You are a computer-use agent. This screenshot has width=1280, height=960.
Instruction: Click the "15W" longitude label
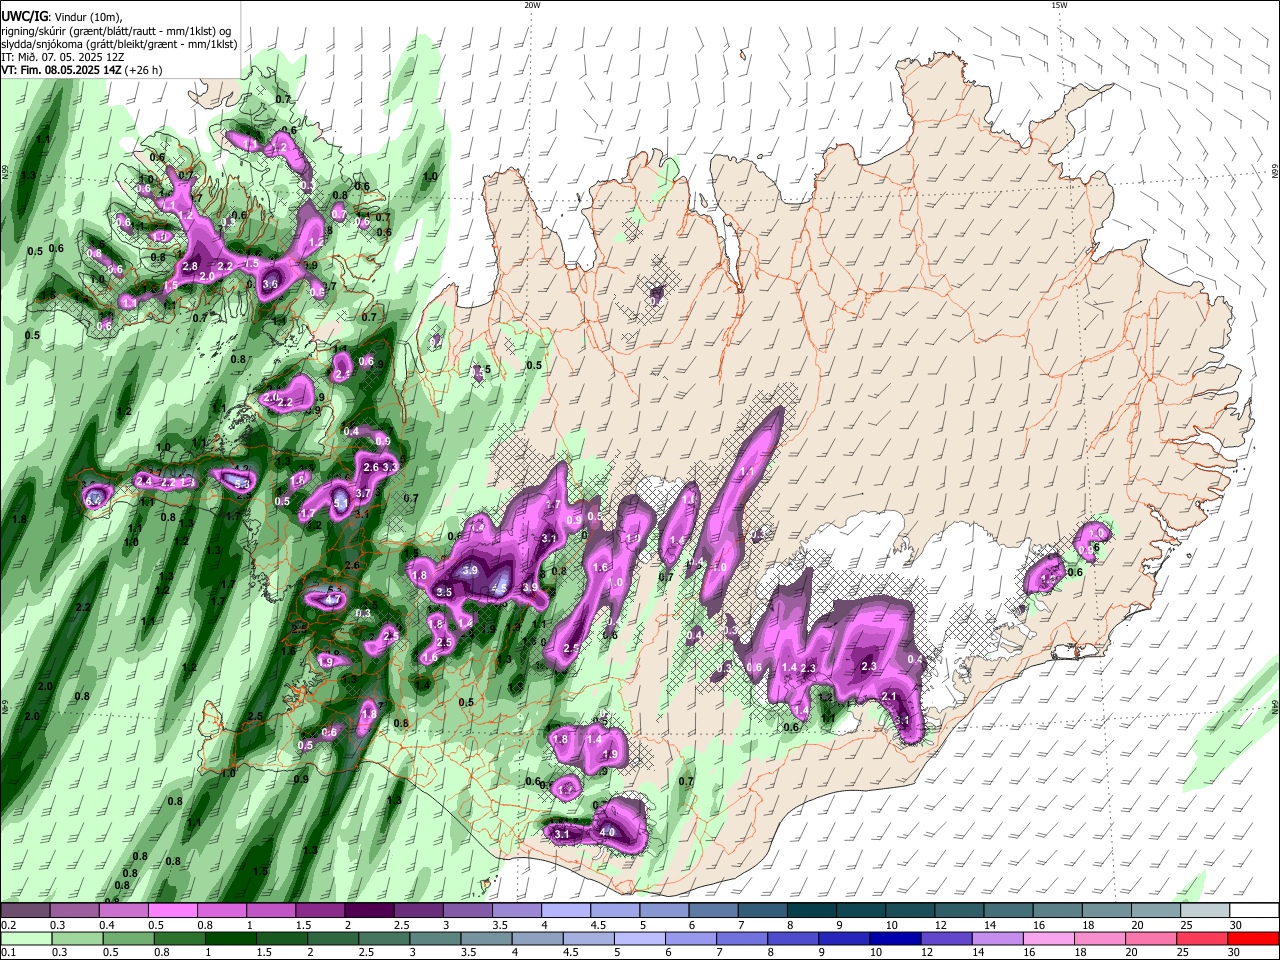(1059, 5)
